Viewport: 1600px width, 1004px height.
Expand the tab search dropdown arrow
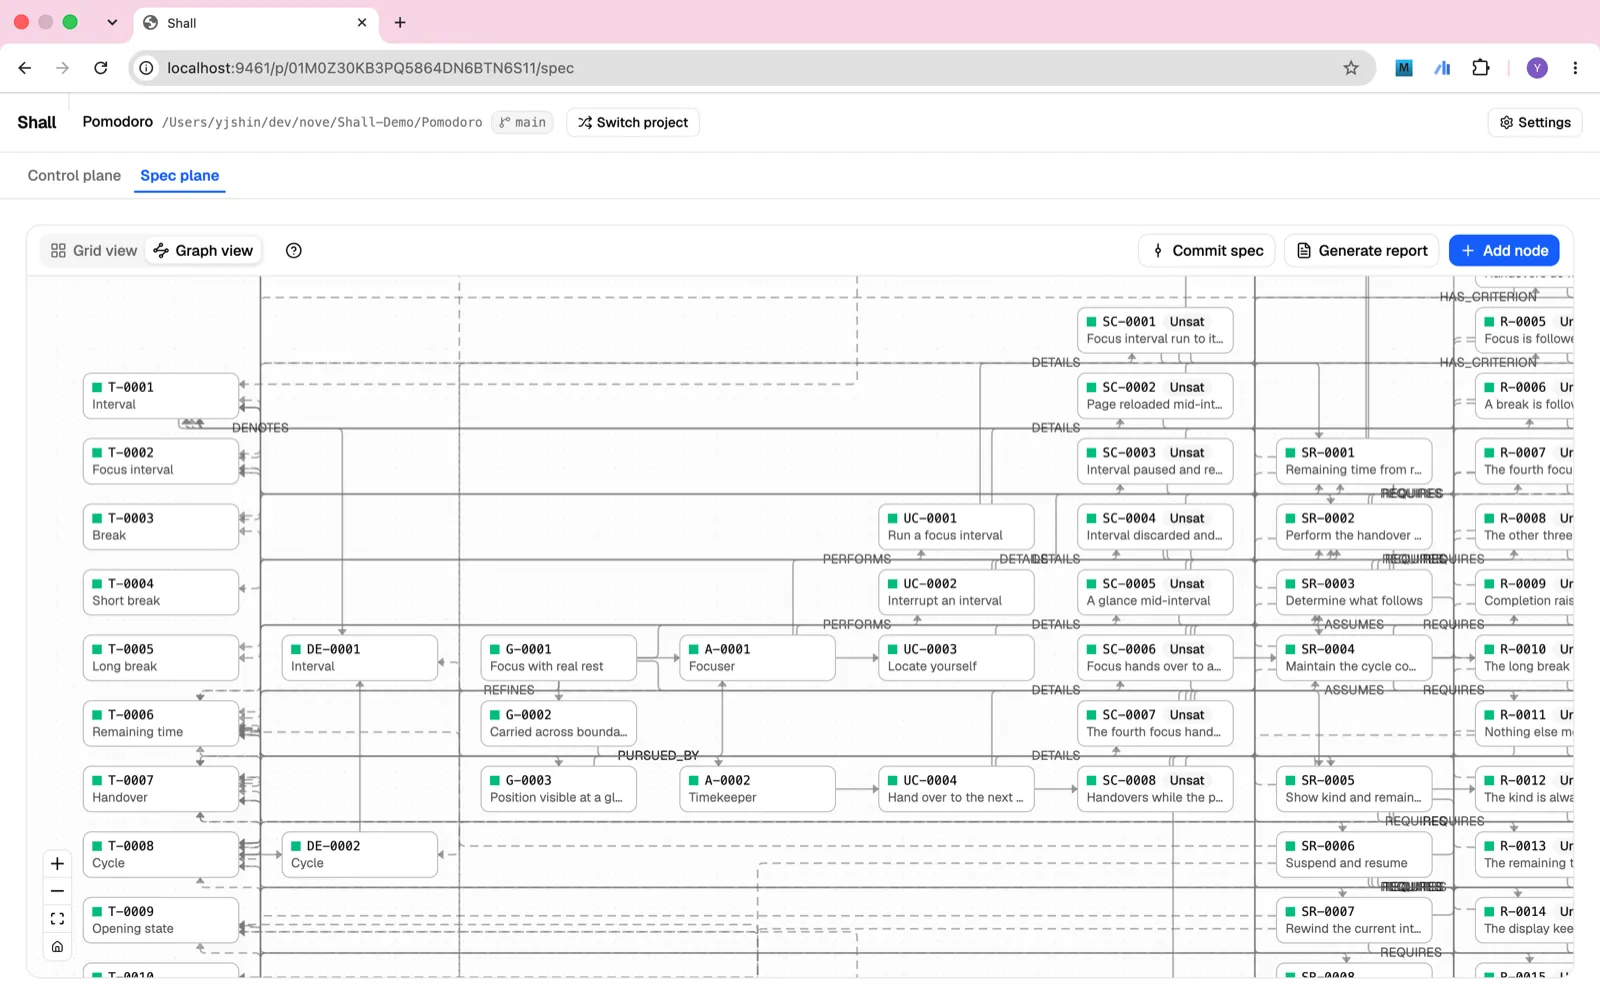[x=112, y=22]
